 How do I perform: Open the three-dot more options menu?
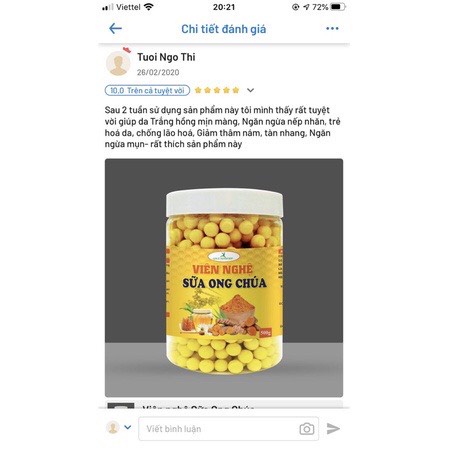pyautogui.click(x=332, y=28)
